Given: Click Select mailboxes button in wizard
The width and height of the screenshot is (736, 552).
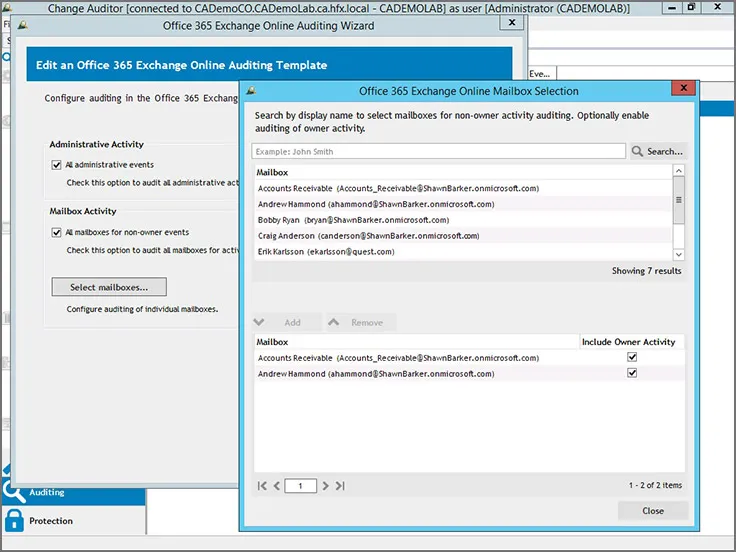Looking at the screenshot, I should [x=109, y=287].
